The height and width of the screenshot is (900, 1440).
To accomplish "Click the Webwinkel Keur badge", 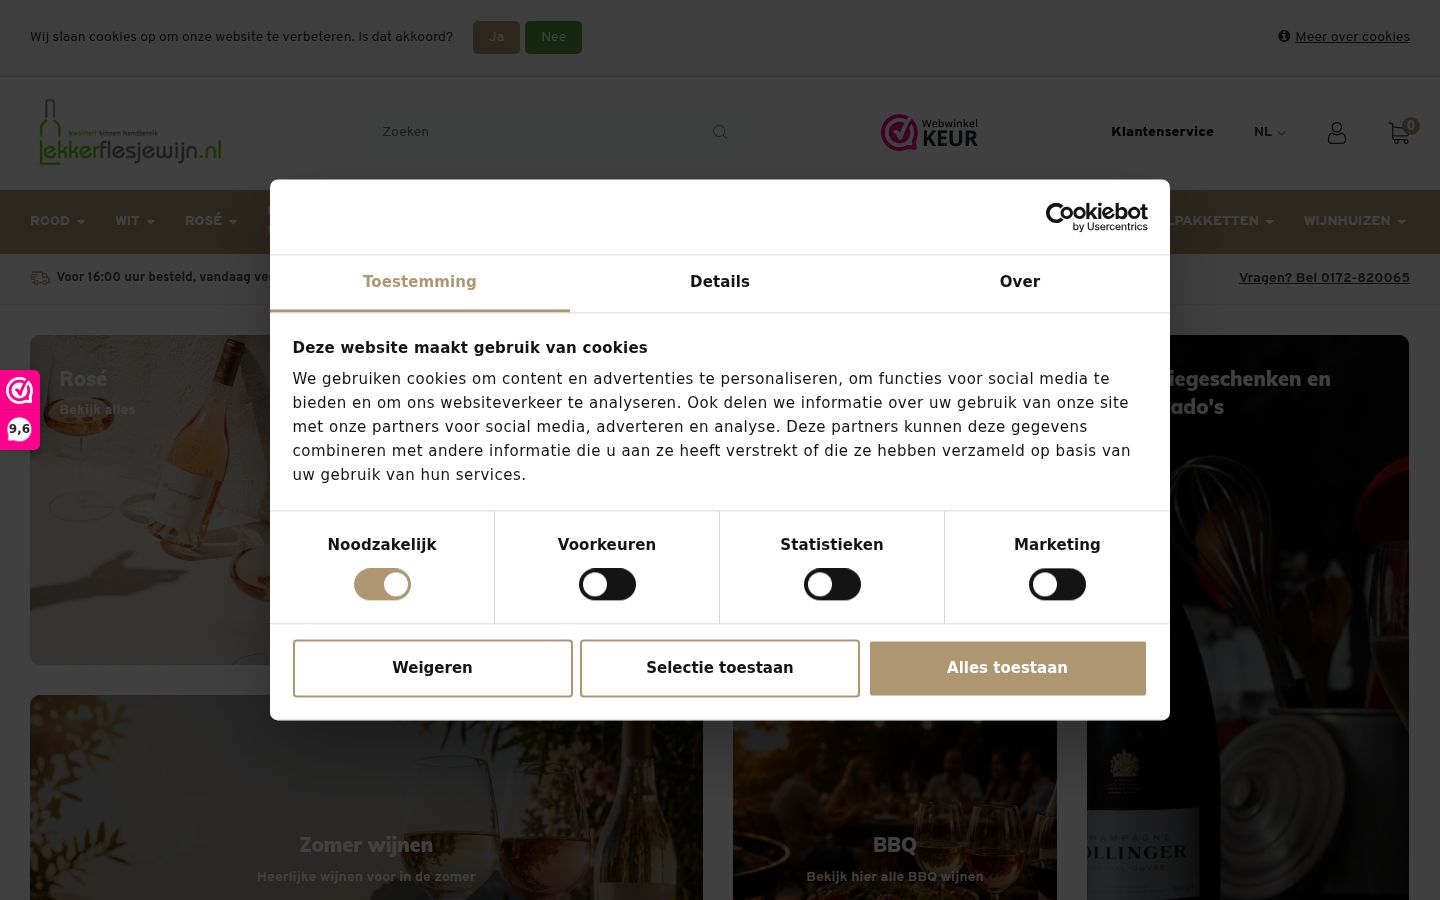I will (x=929, y=132).
